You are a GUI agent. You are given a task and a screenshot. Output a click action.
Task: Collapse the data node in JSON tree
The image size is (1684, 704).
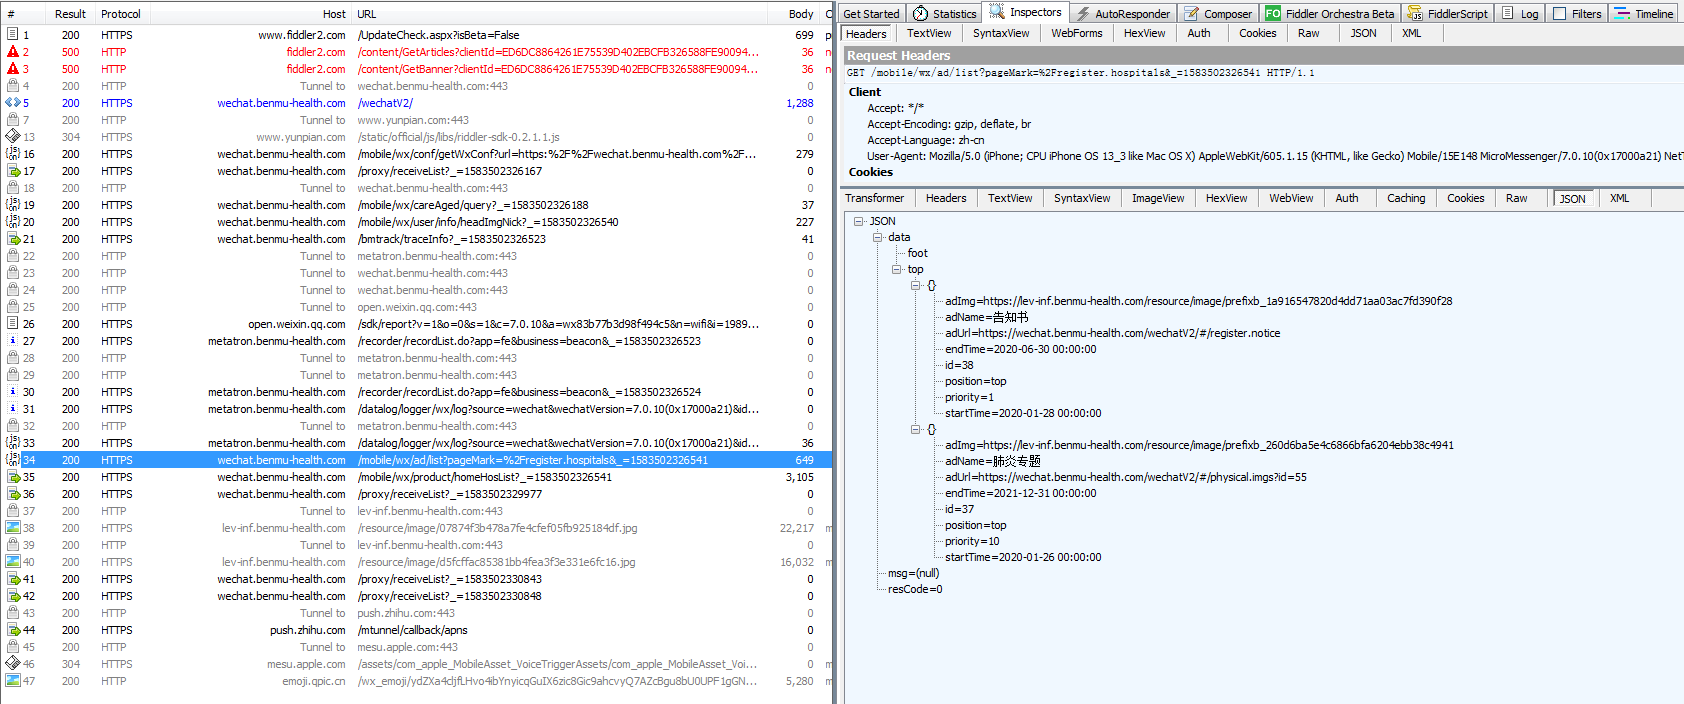coord(877,237)
